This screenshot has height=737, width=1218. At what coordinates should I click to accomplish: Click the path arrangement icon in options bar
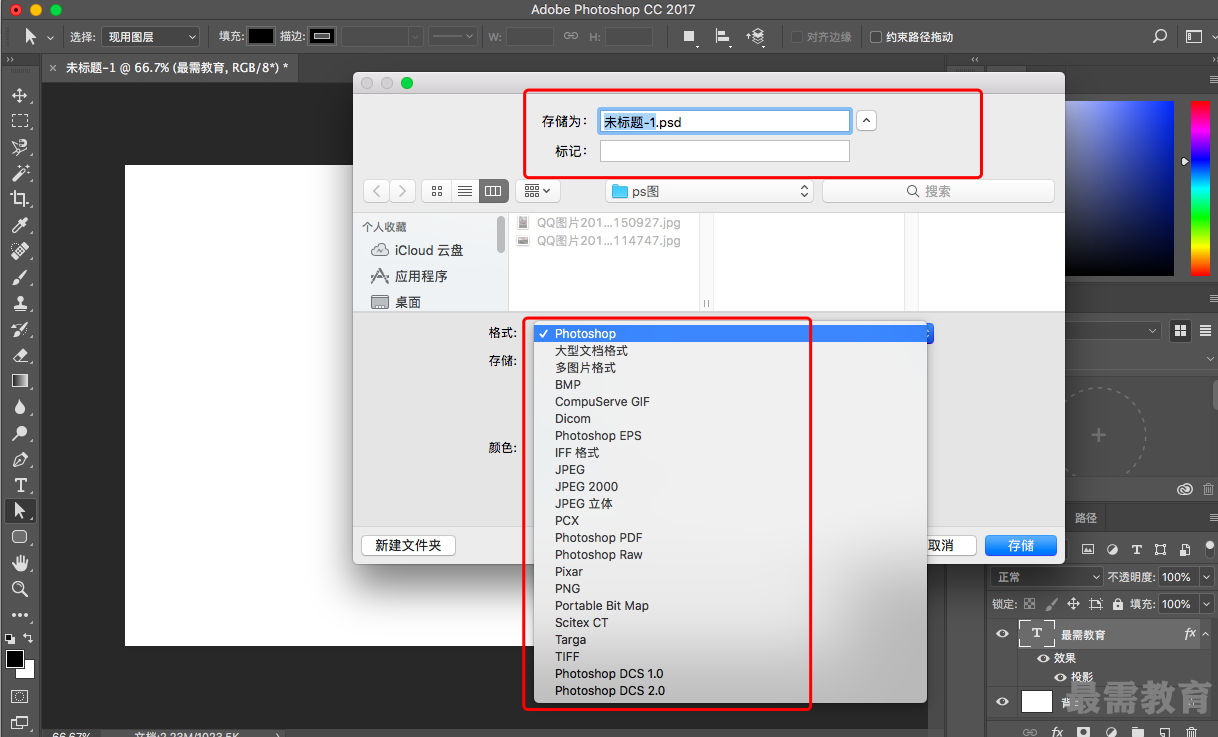coord(755,37)
